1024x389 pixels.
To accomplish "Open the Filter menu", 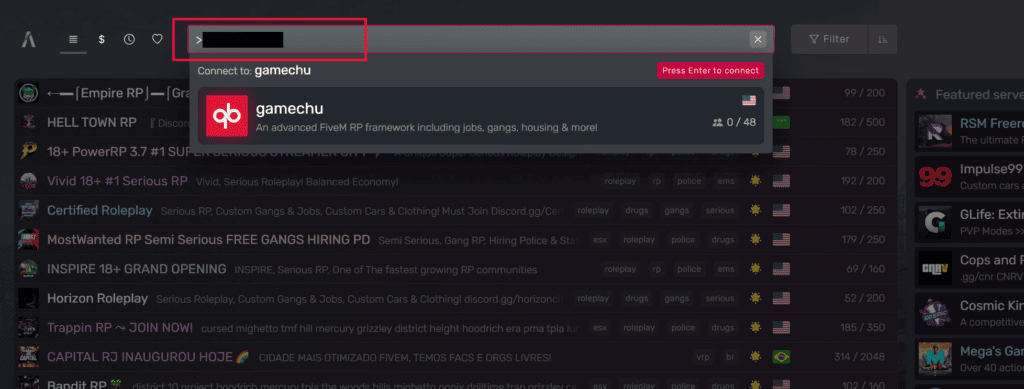I will (x=829, y=39).
